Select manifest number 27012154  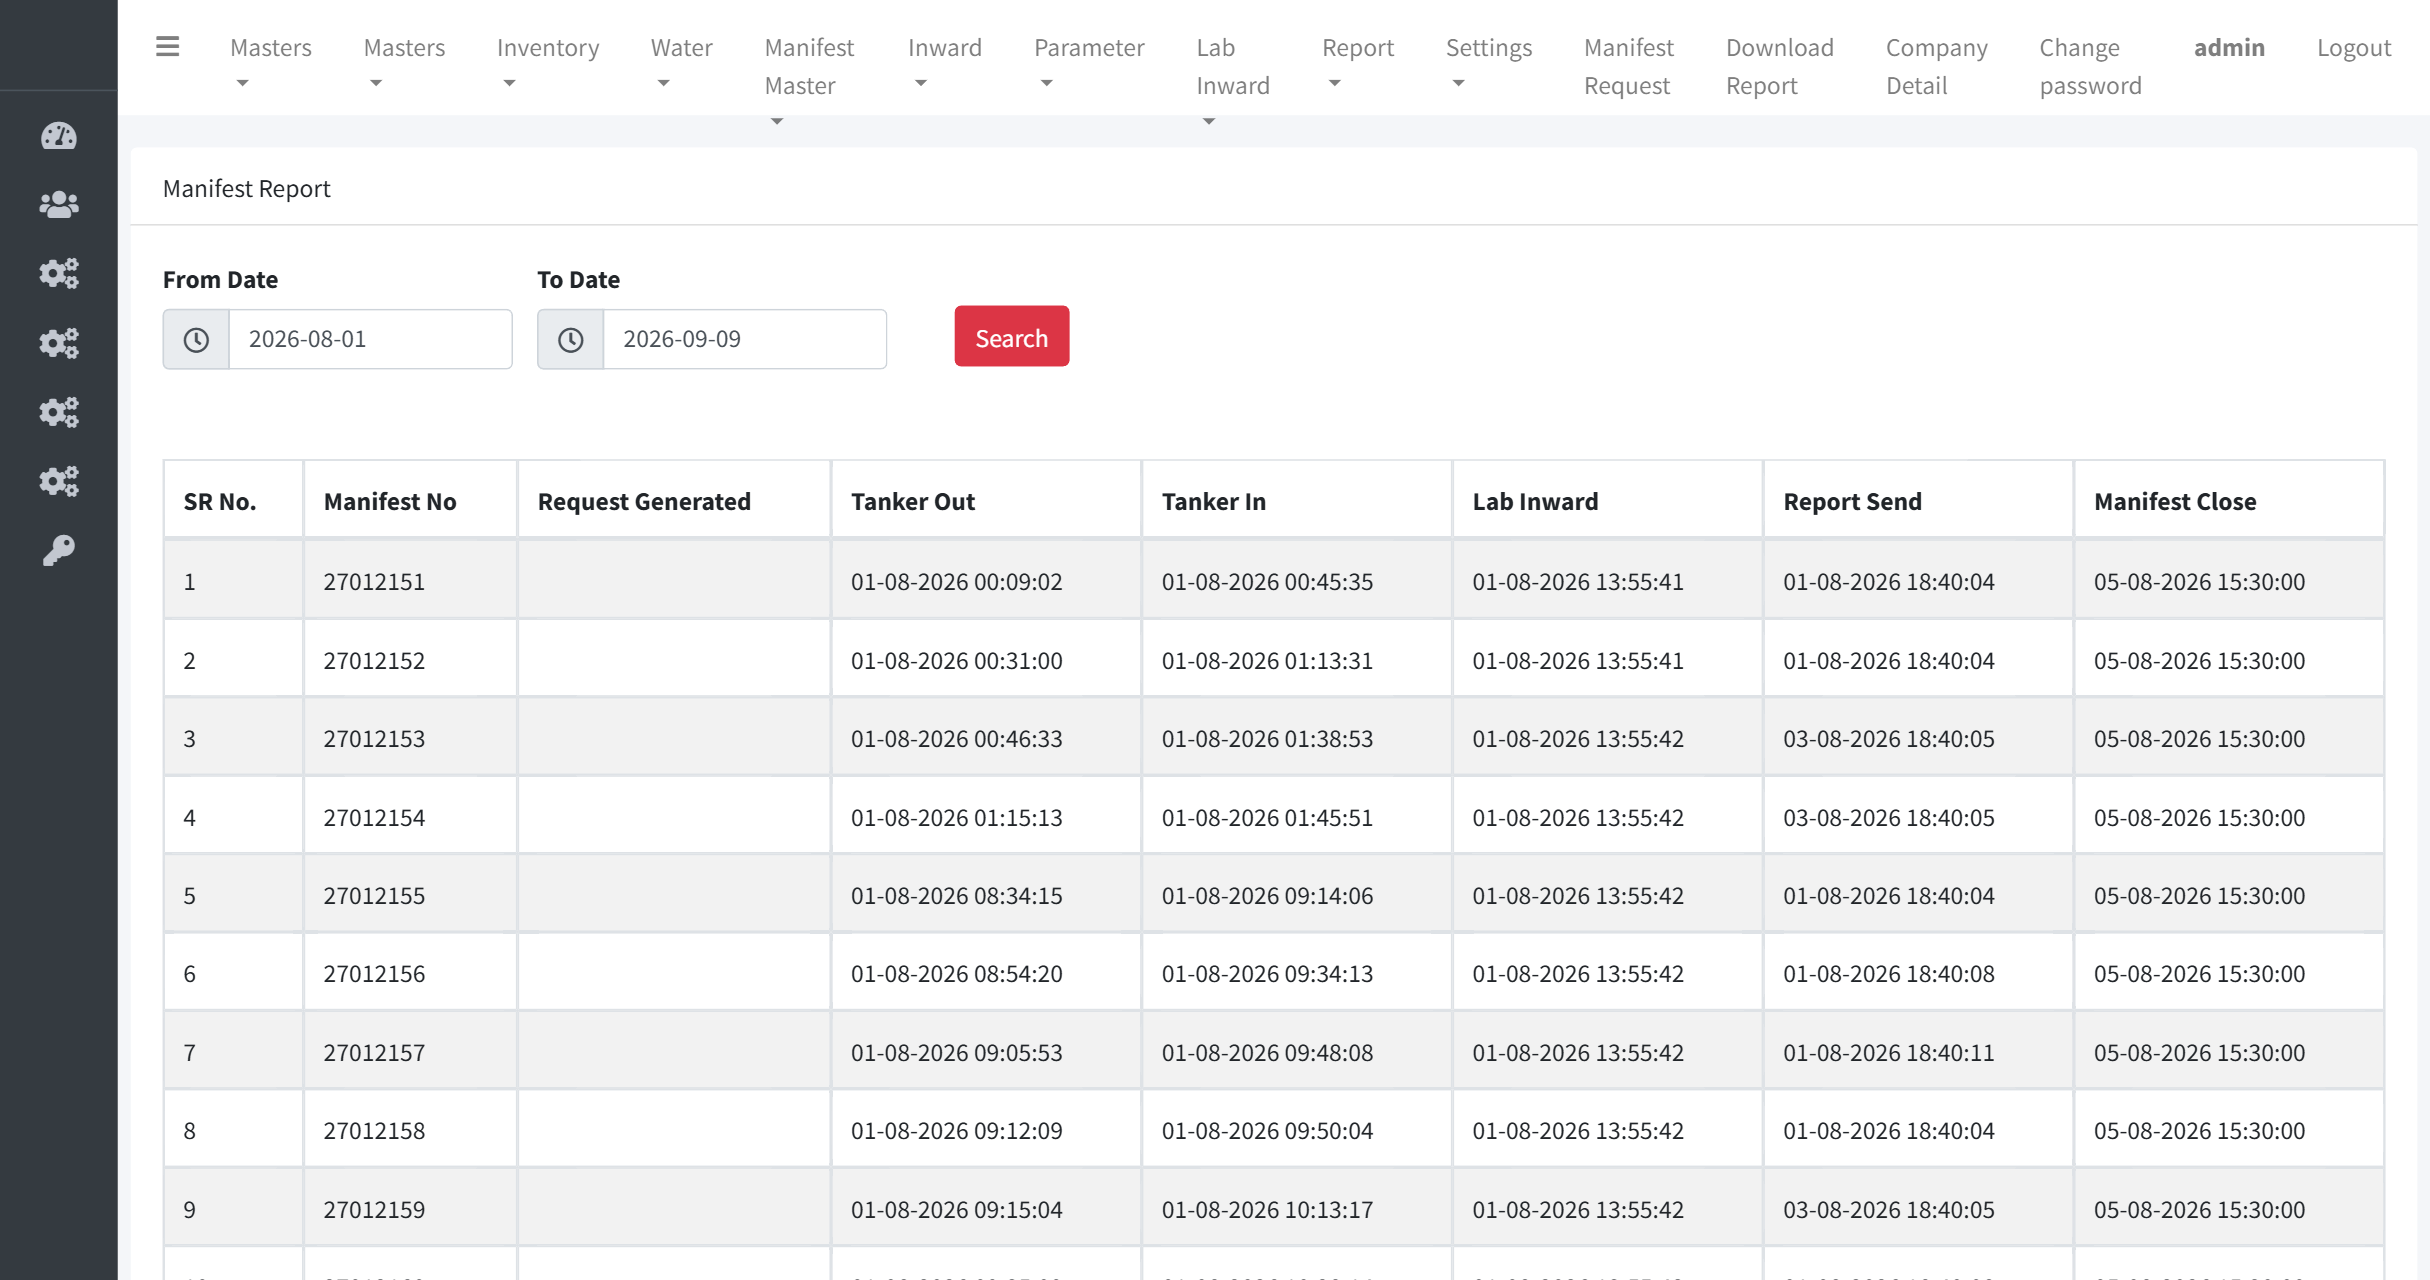tap(374, 817)
